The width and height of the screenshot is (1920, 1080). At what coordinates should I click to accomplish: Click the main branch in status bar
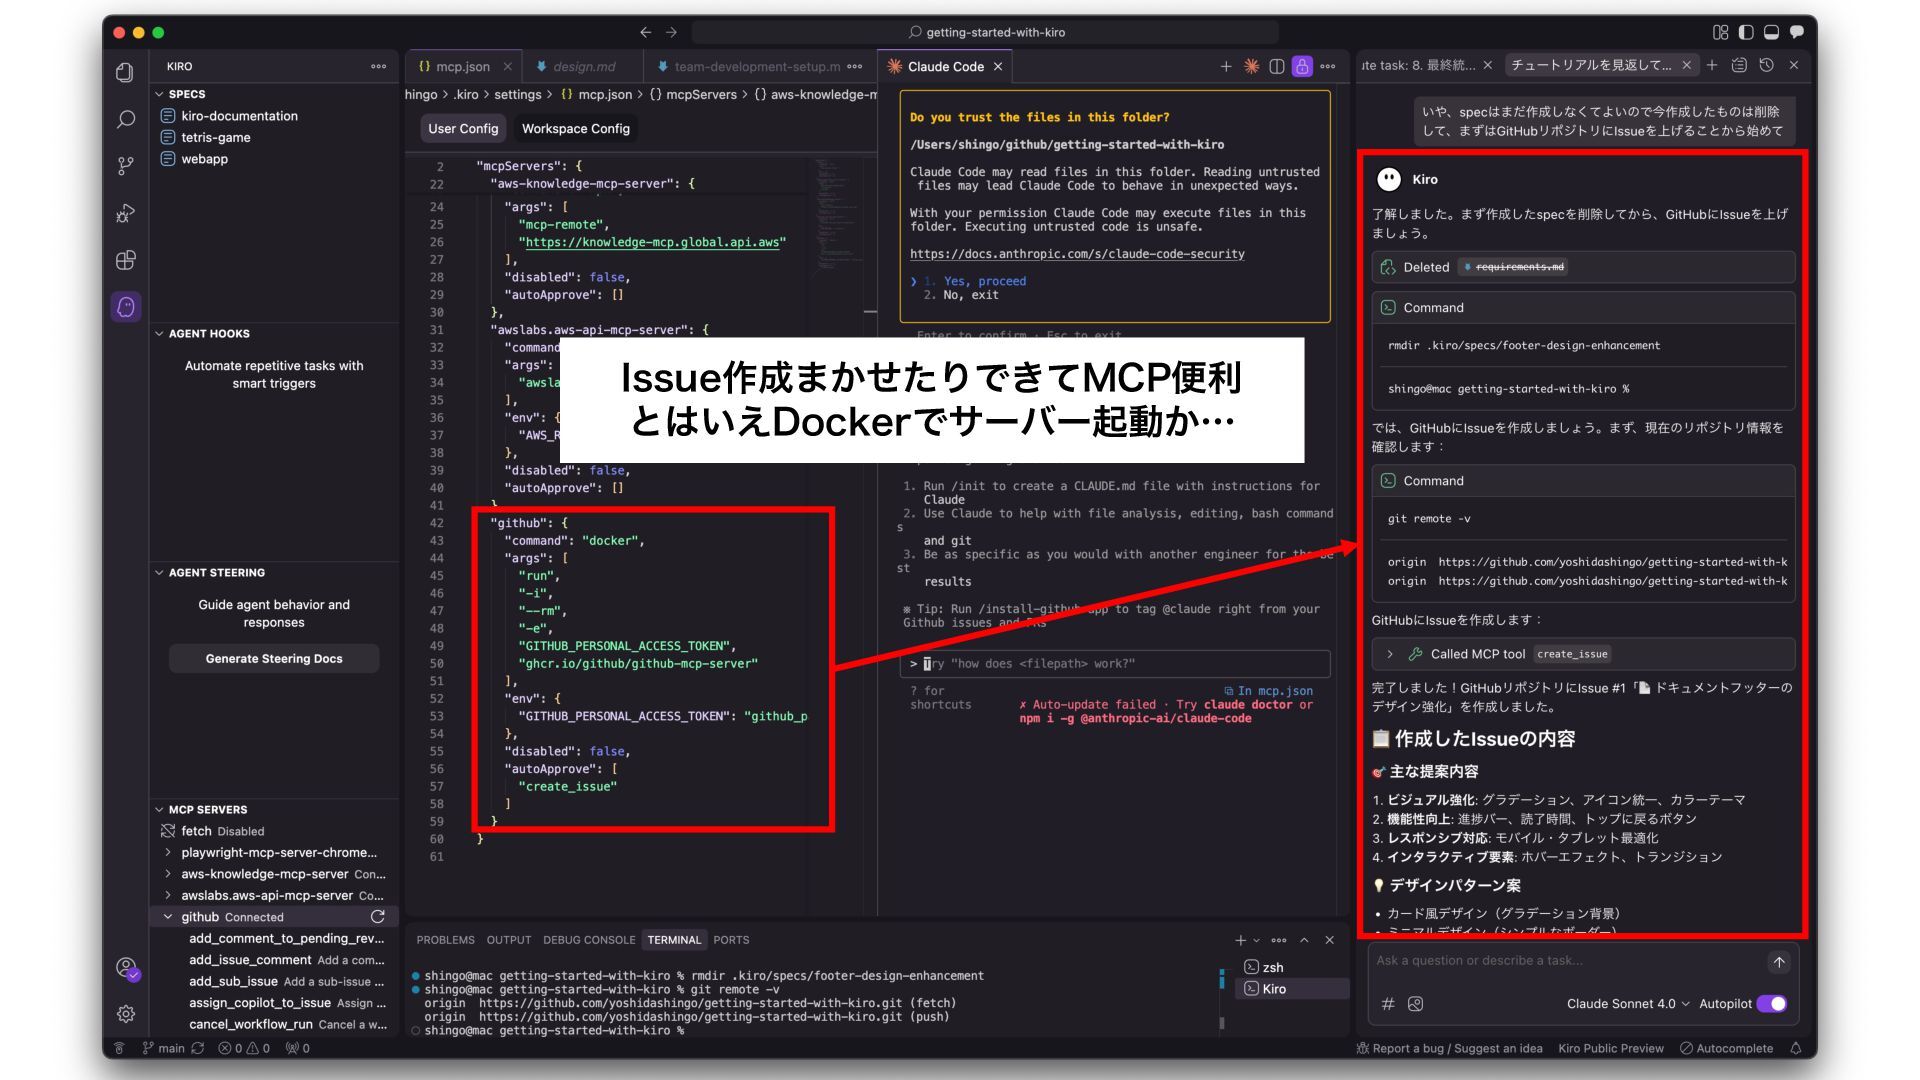point(164,1048)
